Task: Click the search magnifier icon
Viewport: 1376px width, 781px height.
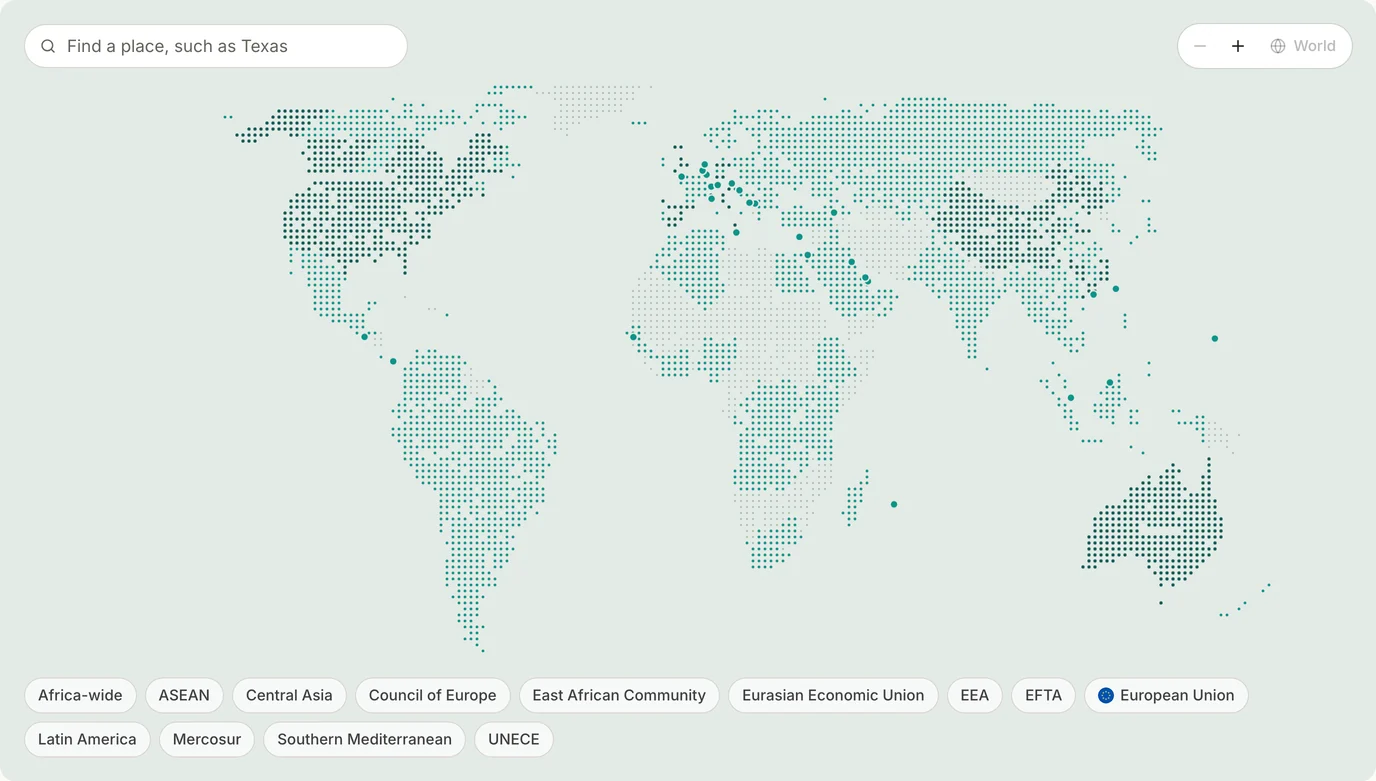Action: (x=48, y=46)
